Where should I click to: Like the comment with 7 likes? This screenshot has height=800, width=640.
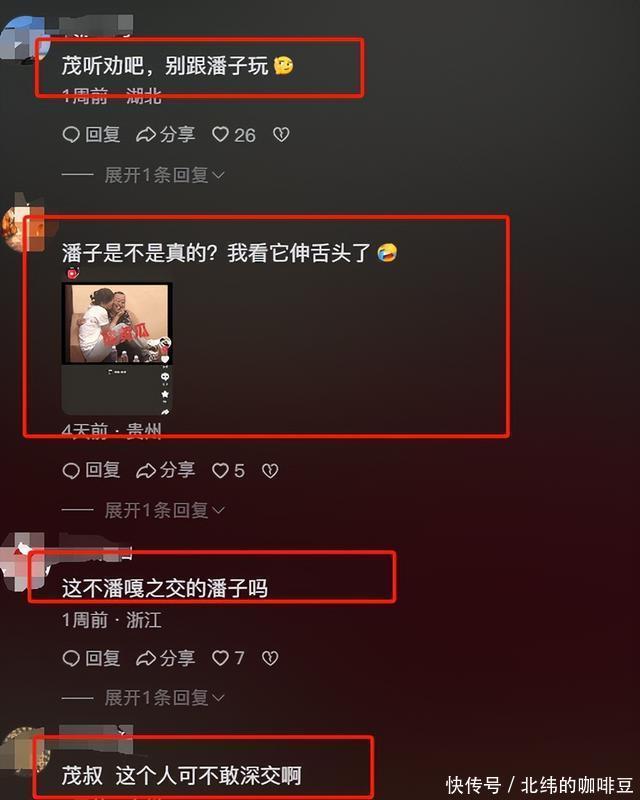pos(228,658)
